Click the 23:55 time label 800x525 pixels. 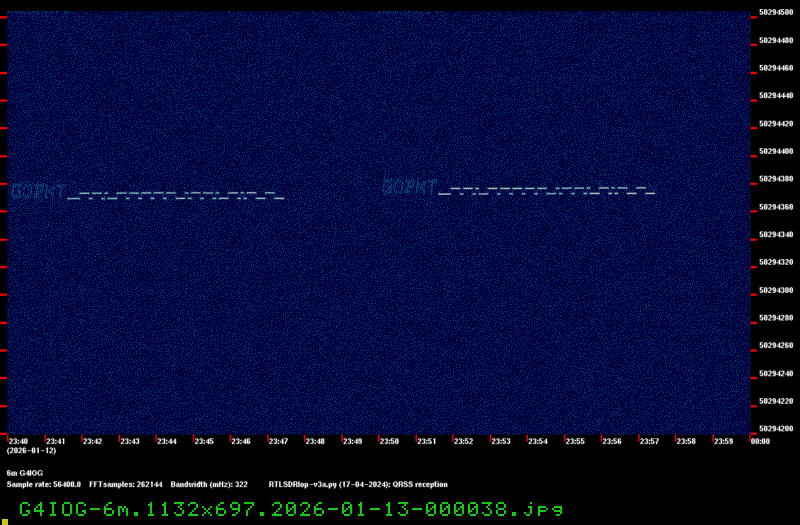575,441
